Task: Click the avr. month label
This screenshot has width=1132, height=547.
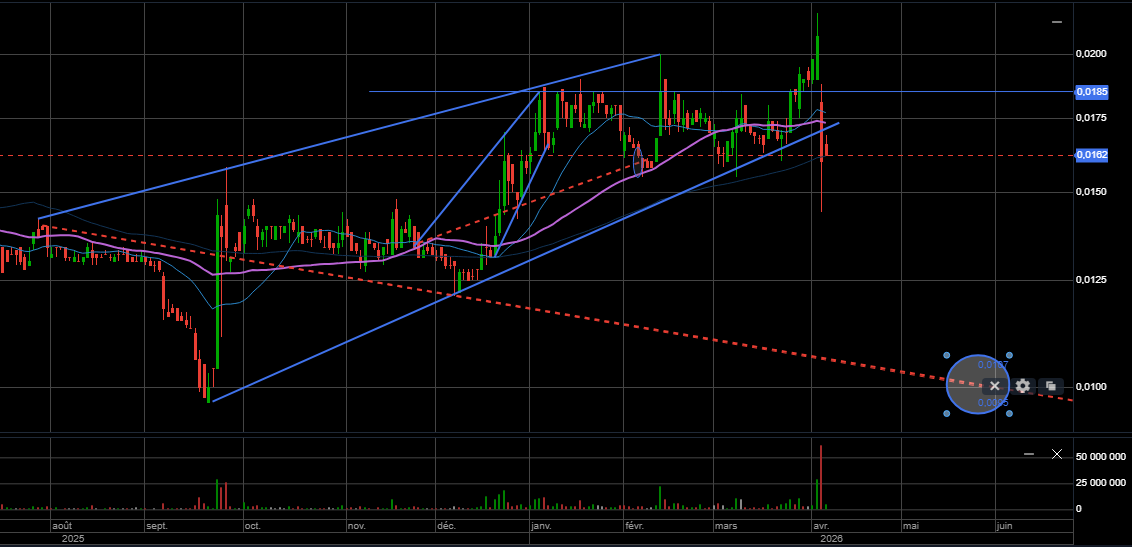Action: [x=822, y=526]
